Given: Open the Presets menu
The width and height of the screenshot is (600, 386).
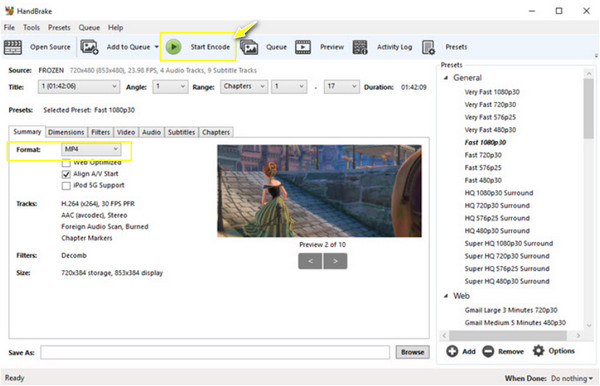Looking at the screenshot, I should 59,28.
